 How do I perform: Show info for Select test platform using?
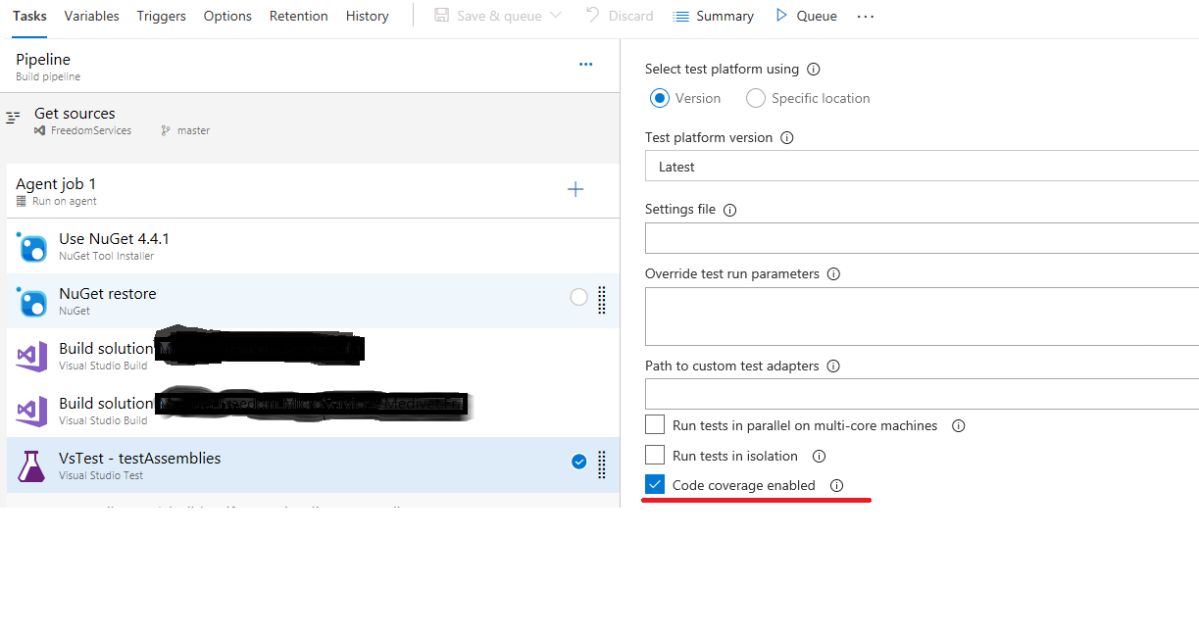point(814,69)
